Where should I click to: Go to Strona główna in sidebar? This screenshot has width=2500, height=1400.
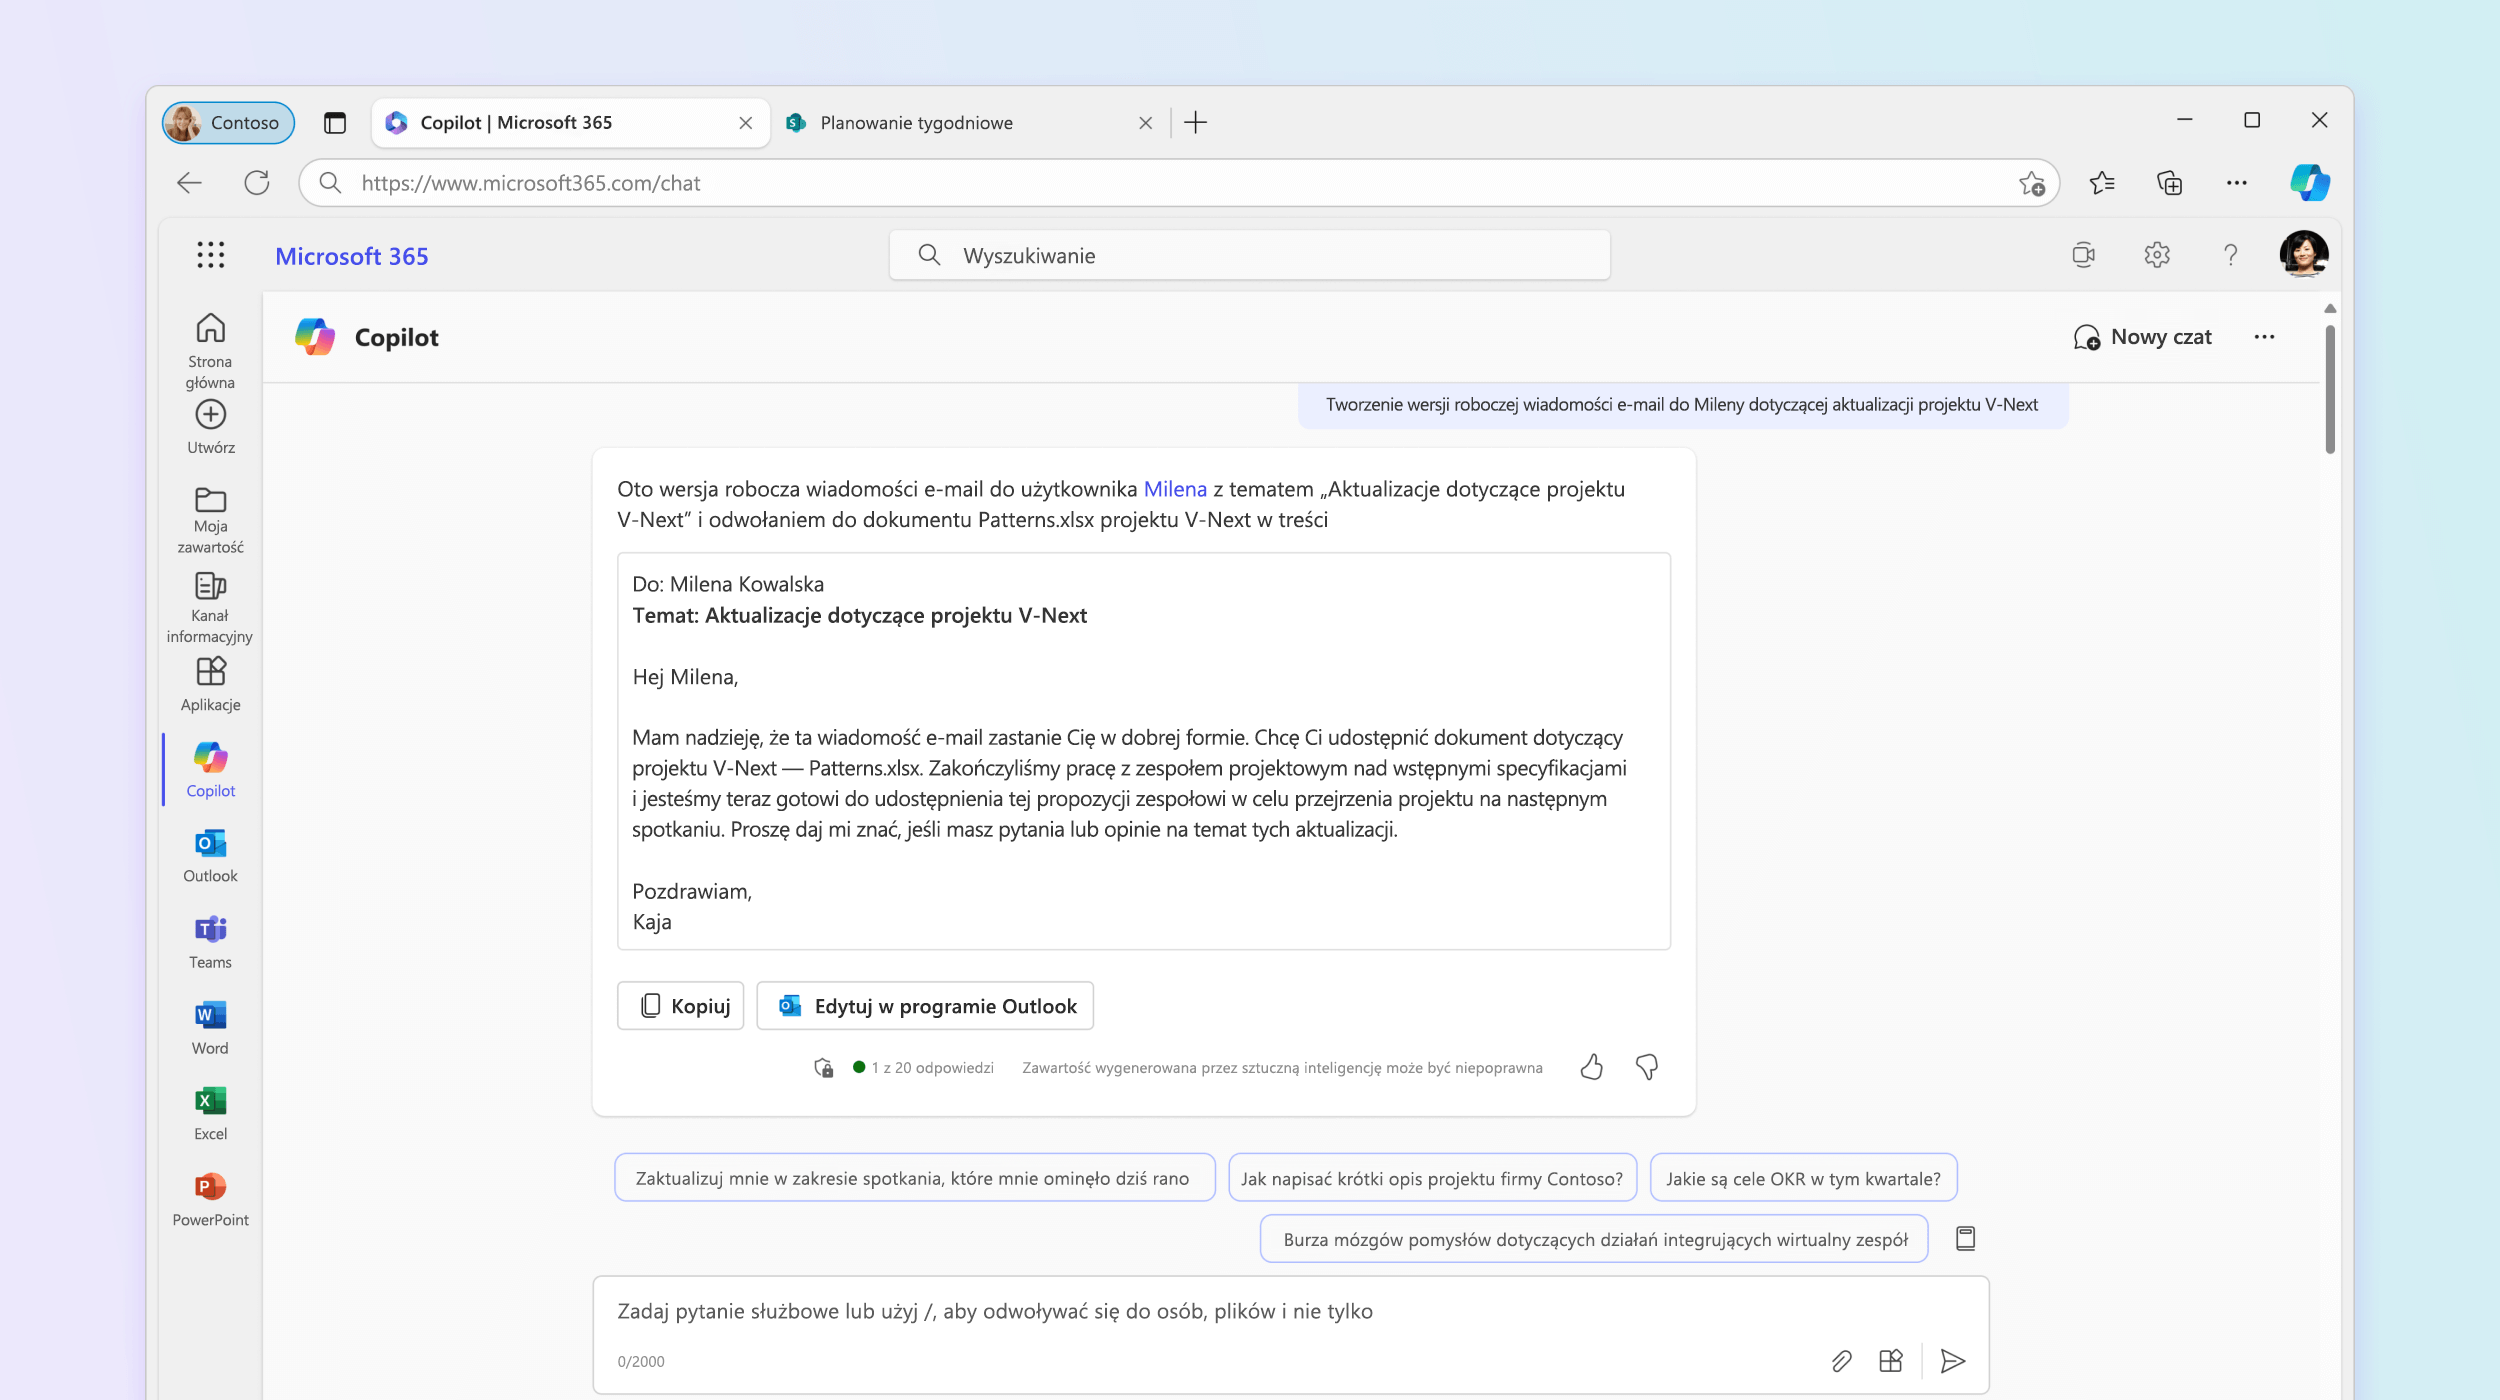tap(210, 350)
